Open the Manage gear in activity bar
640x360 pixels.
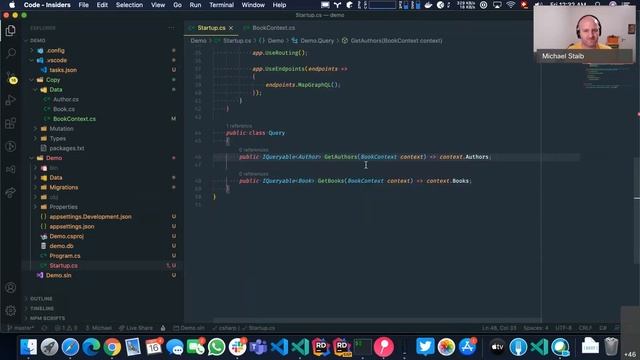tap(11, 310)
